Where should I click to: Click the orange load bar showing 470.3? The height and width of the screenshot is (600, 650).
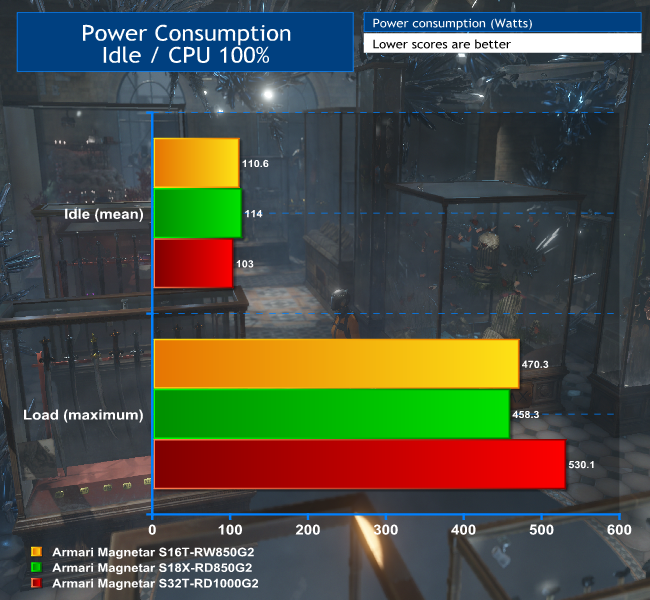[x=337, y=364]
